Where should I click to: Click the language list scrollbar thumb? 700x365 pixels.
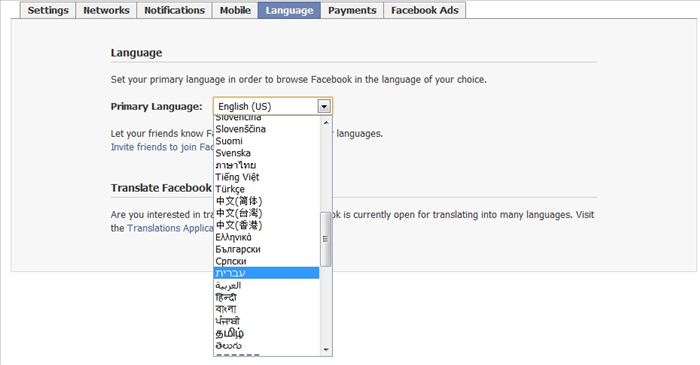[326, 239]
